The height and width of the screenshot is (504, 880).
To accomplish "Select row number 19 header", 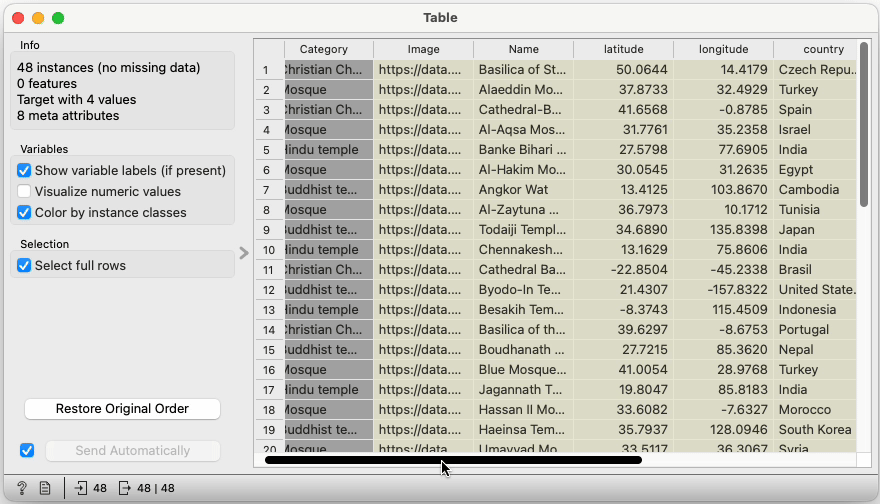I will click(x=269, y=430).
